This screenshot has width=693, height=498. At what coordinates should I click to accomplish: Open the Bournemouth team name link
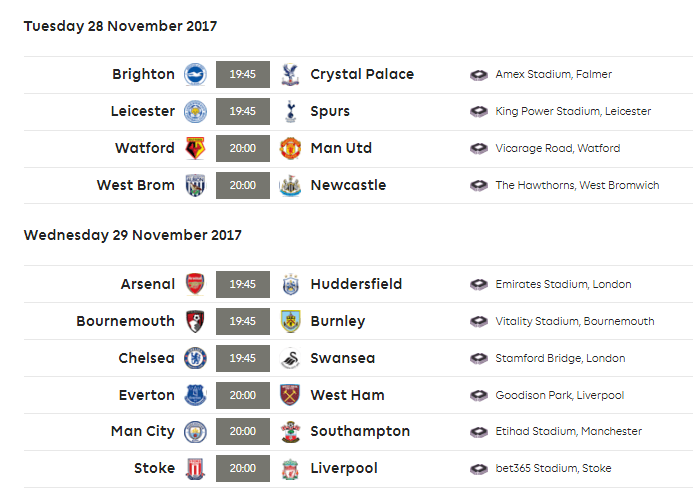coord(126,321)
